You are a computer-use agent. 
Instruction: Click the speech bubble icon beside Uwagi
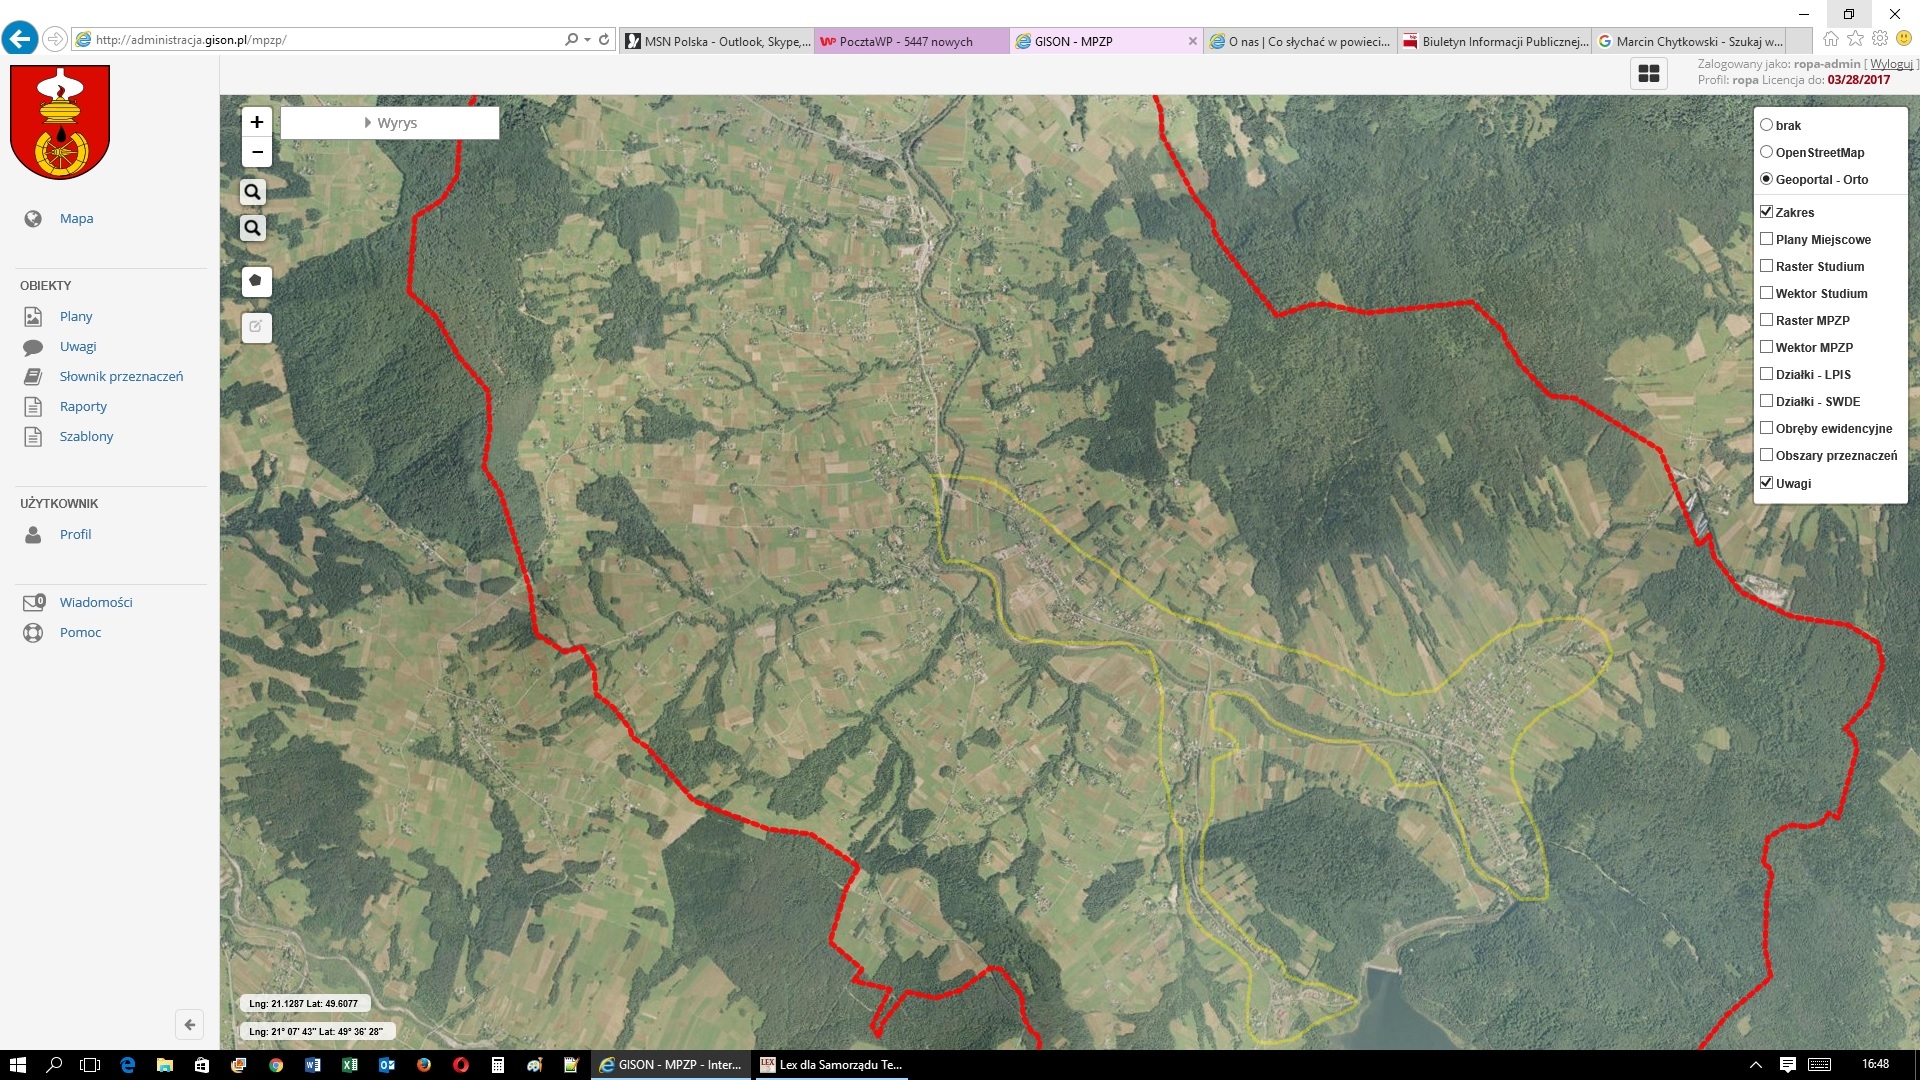pos(33,347)
